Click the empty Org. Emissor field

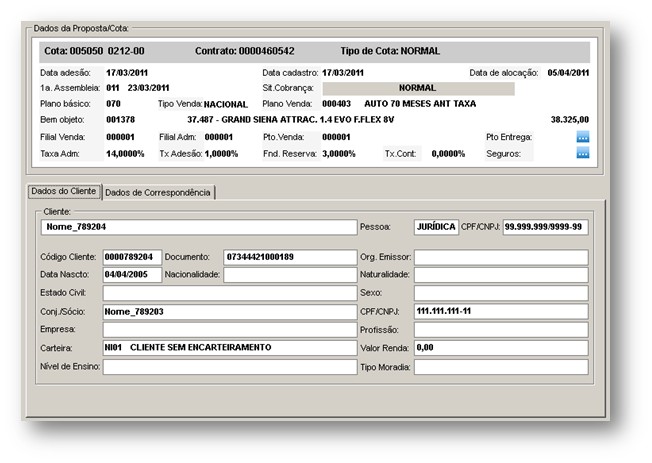click(501, 257)
